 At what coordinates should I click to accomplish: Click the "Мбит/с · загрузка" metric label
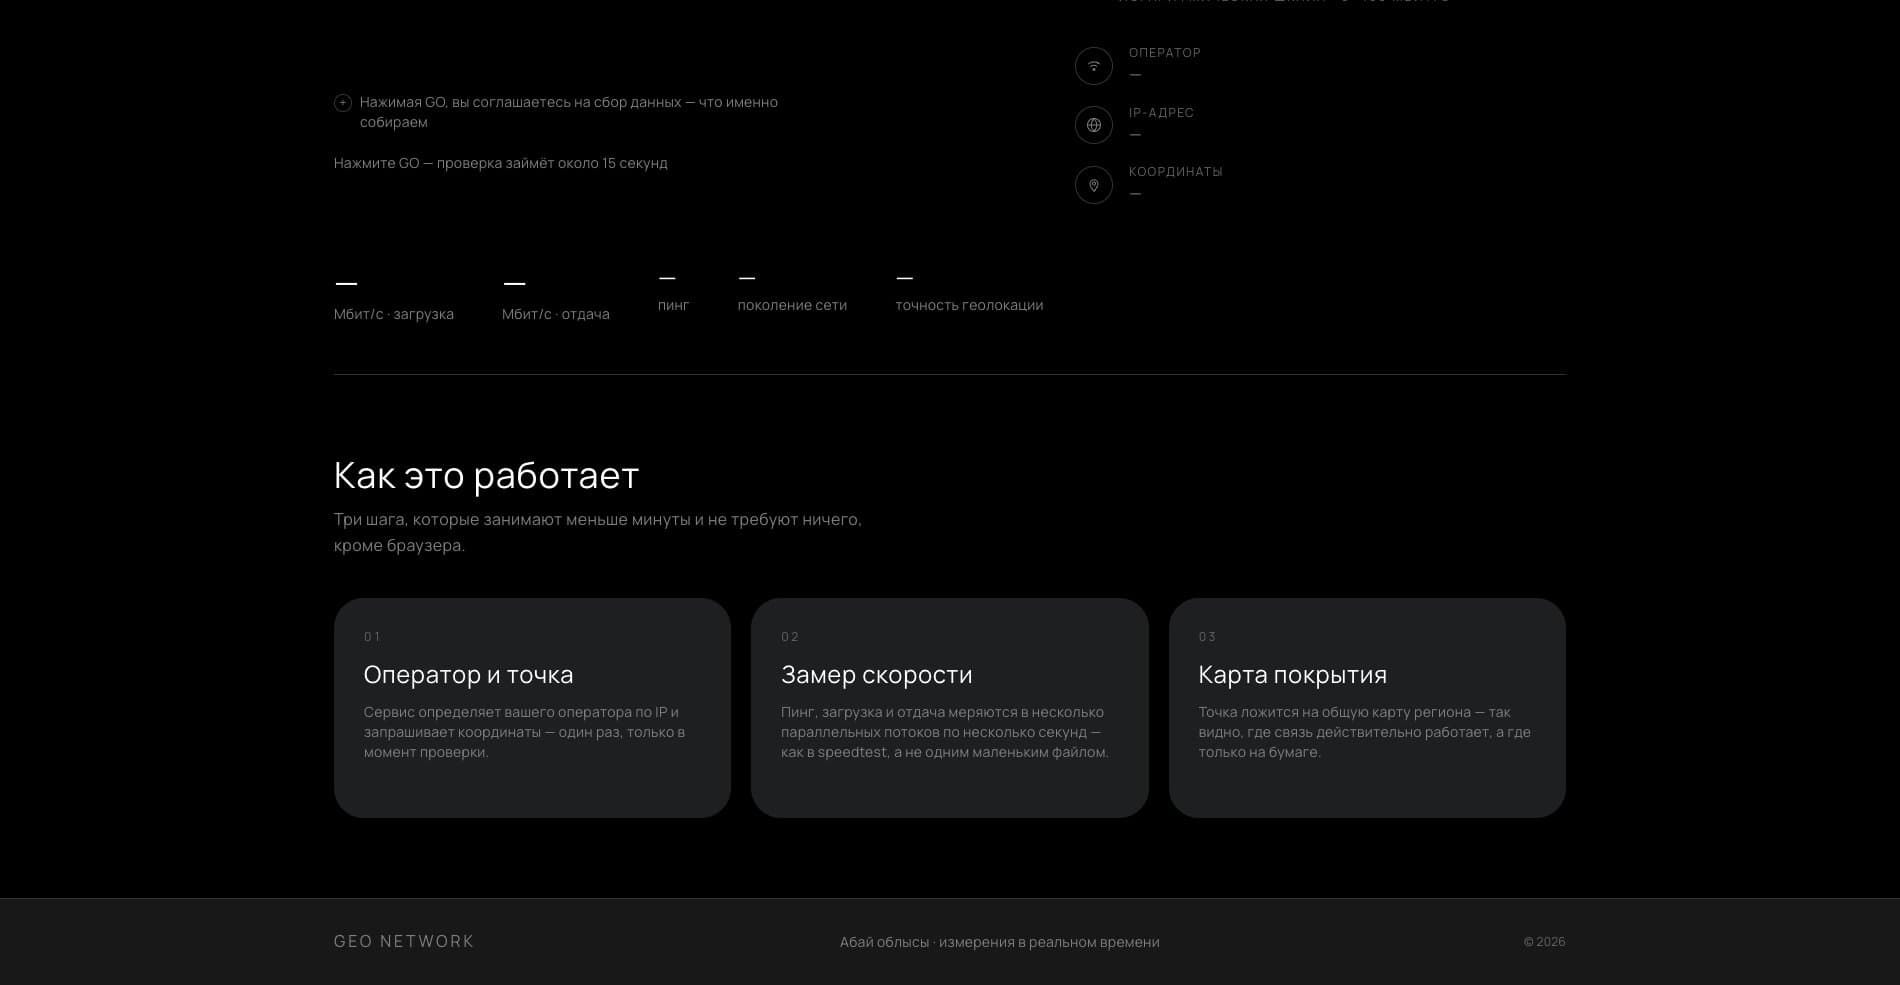(394, 314)
